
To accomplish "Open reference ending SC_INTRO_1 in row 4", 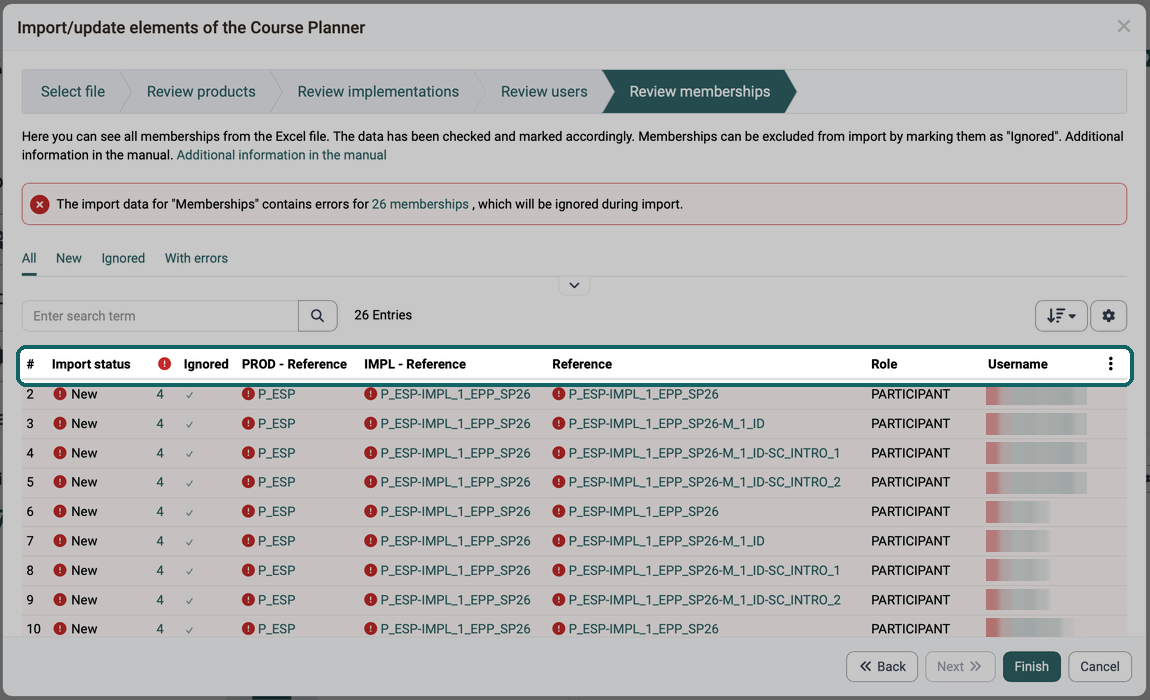I will [x=704, y=453].
